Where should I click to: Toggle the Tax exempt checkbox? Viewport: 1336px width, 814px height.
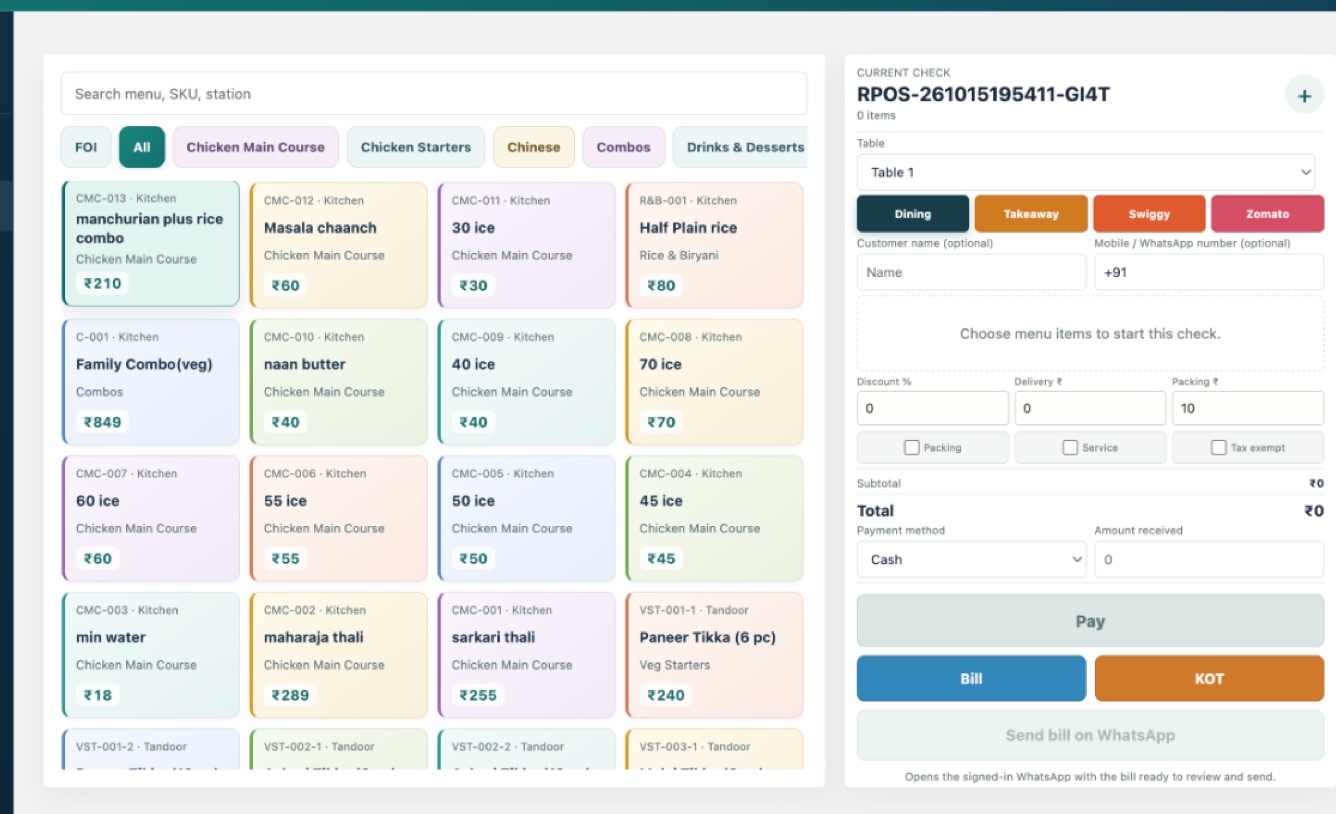tap(1218, 448)
